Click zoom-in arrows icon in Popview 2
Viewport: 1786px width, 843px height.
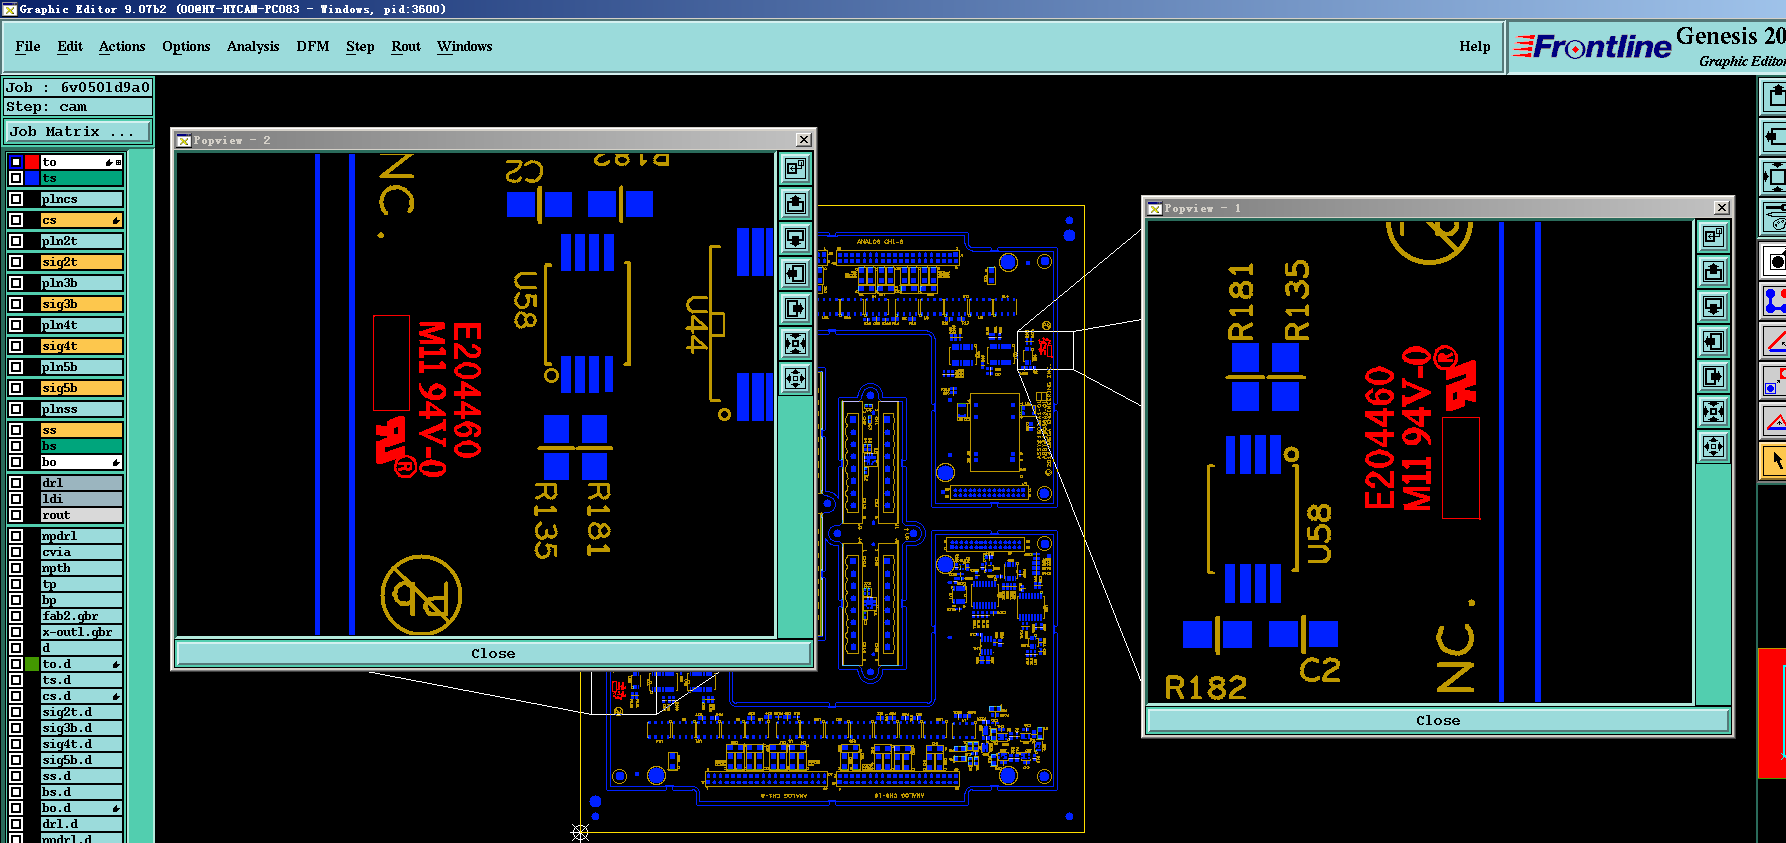(x=795, y=344)
